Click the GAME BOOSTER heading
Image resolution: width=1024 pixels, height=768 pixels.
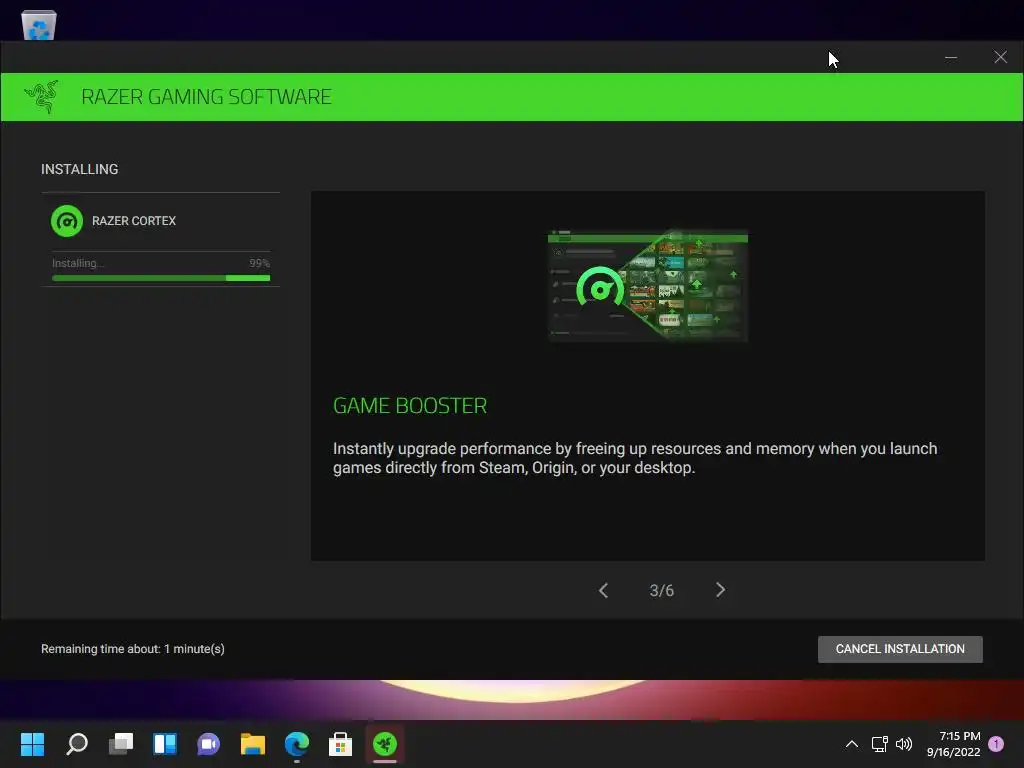point(410,406)
